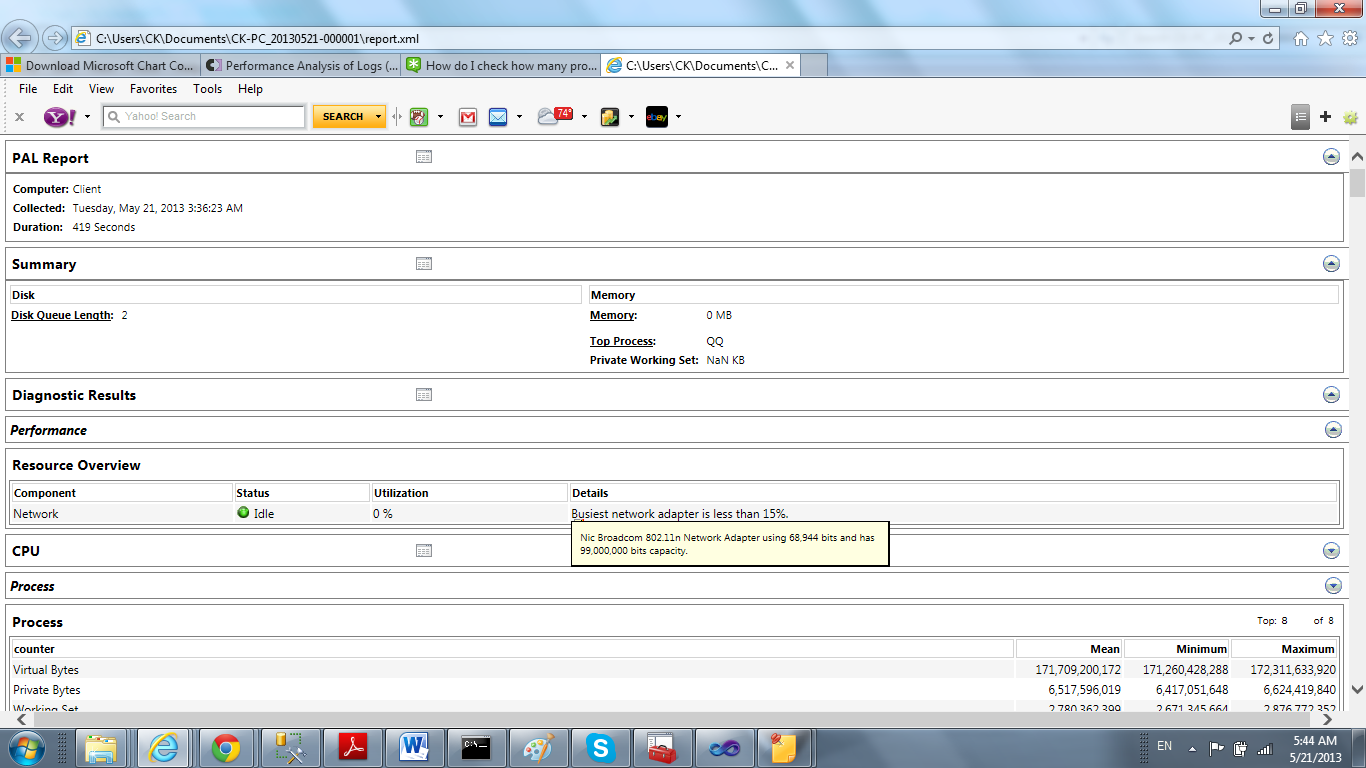Expand the CPU section
This screenshot has height=768, width=1366.
pyautogui.click(x=1331, y=550)
